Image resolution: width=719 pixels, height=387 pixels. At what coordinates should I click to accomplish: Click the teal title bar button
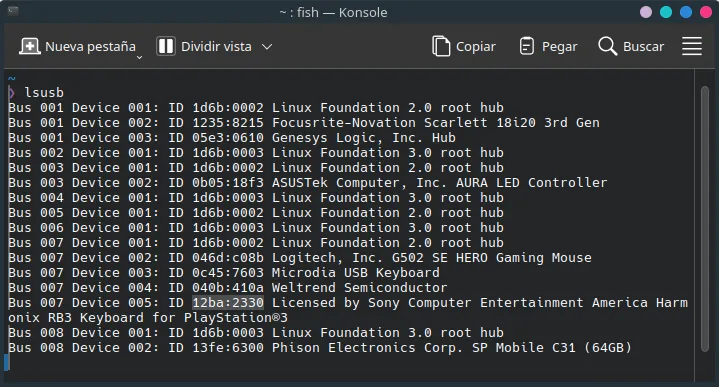pyautogui.click(x=666, y=12)
